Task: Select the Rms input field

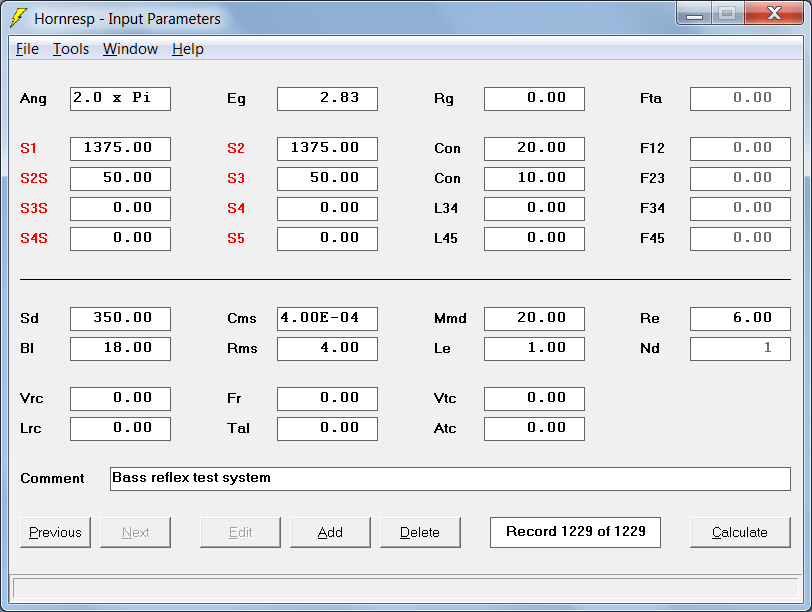Action: click(327, 348)
